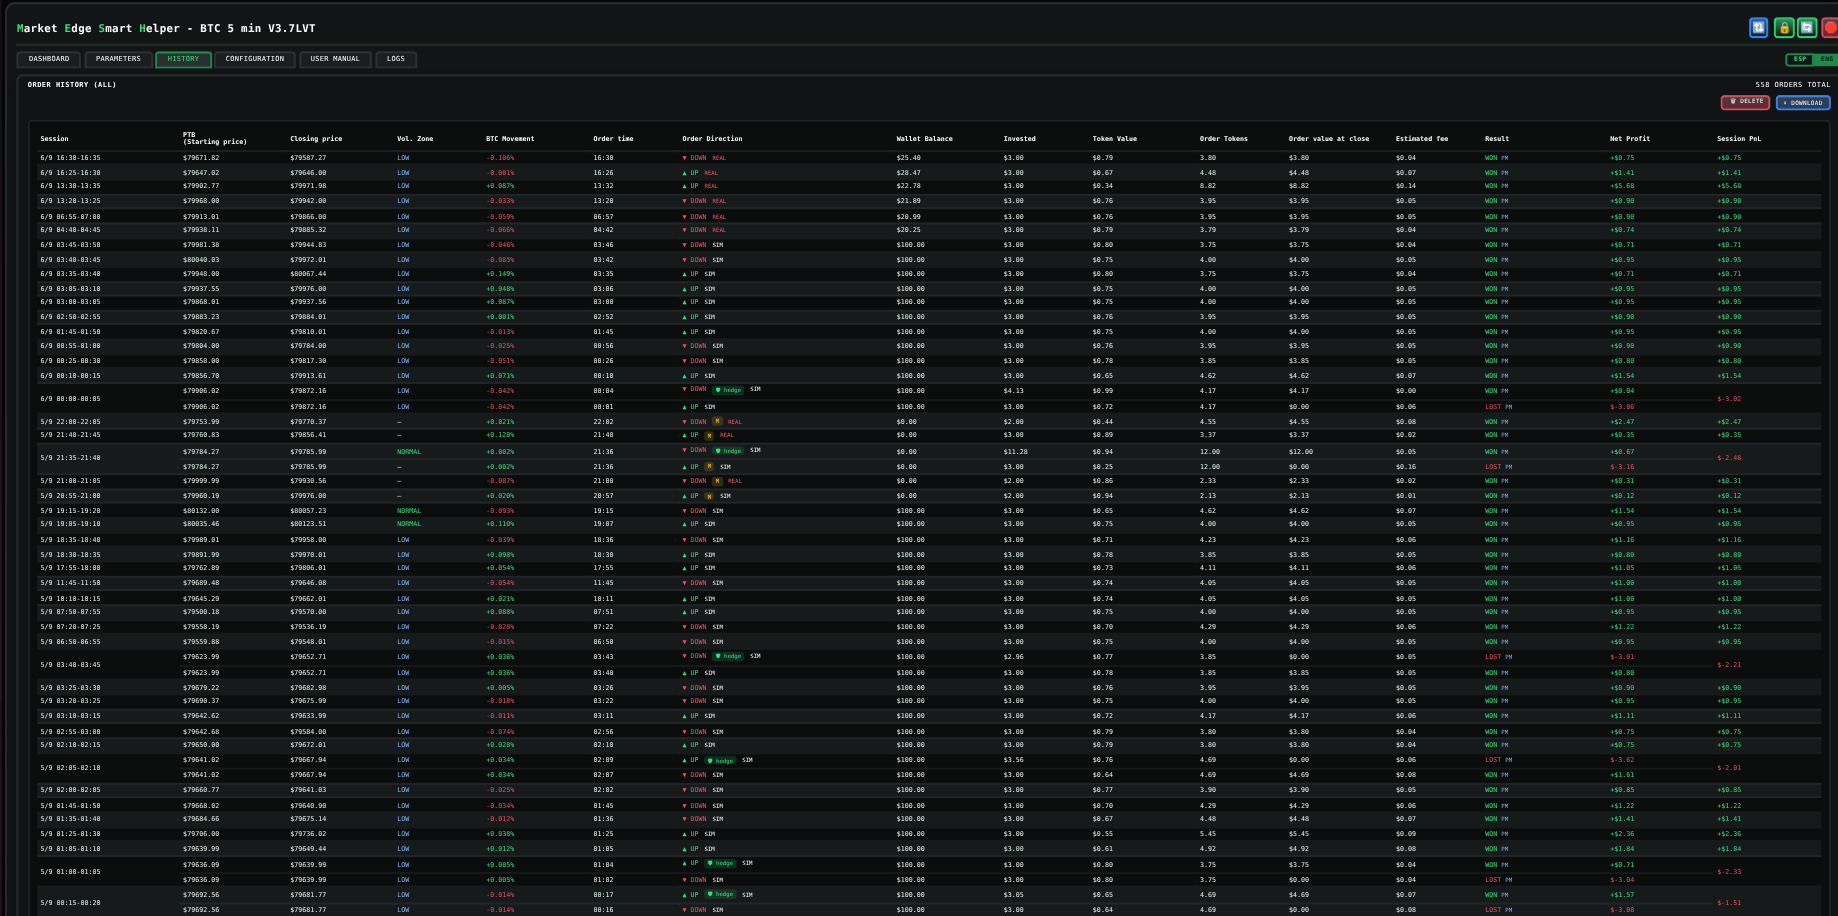This screenshot has height=916, width=1838.
Task: Click the Wallet Balance column header
Action: (x=925, y=139)
